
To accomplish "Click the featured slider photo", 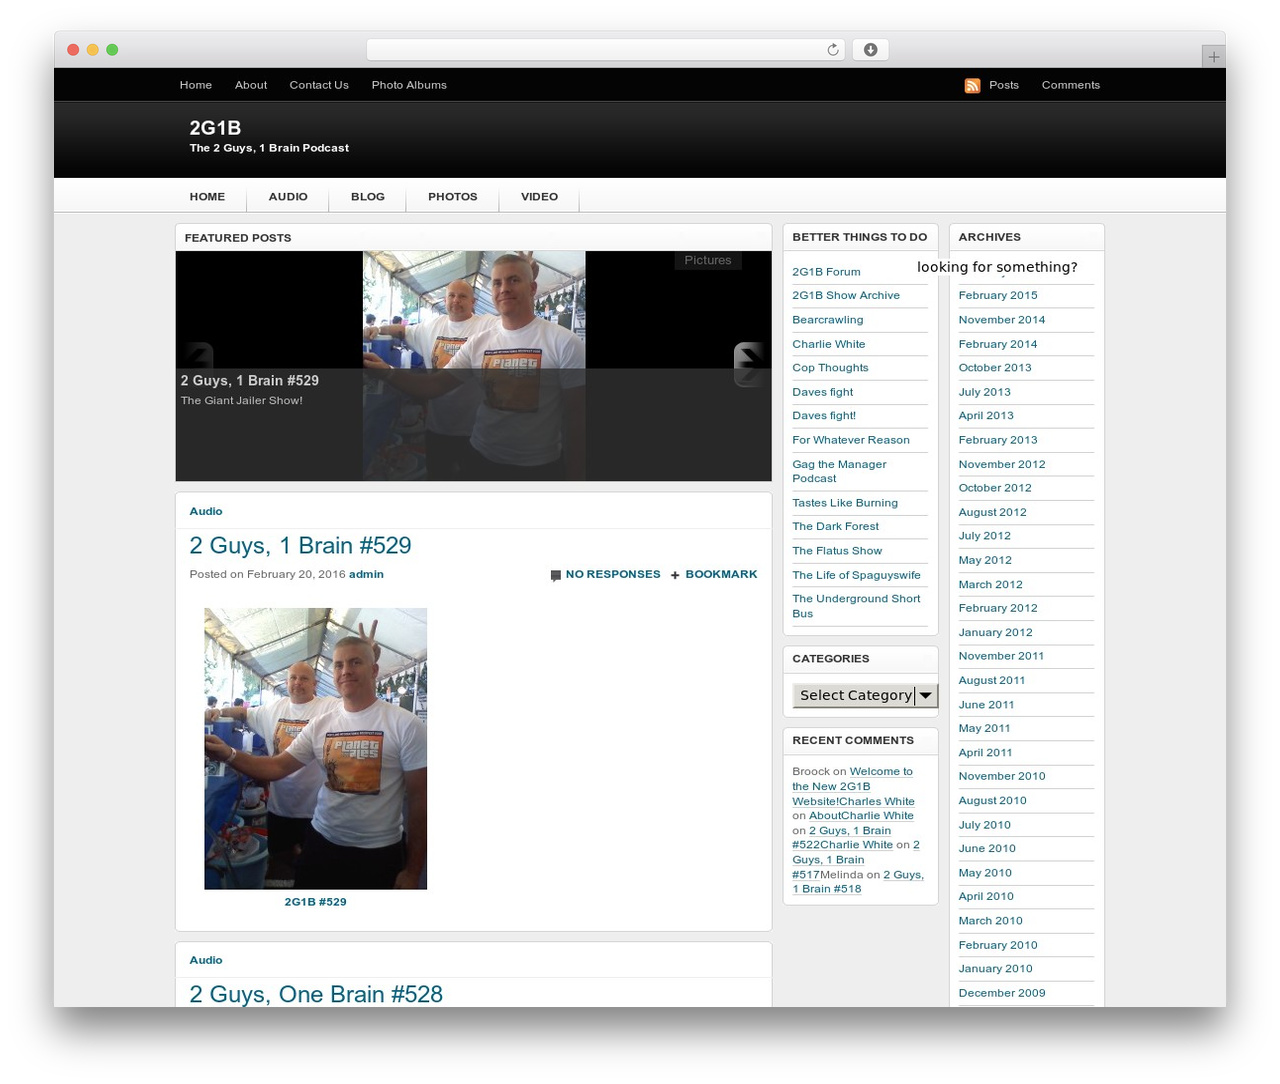I will [474, 366].
